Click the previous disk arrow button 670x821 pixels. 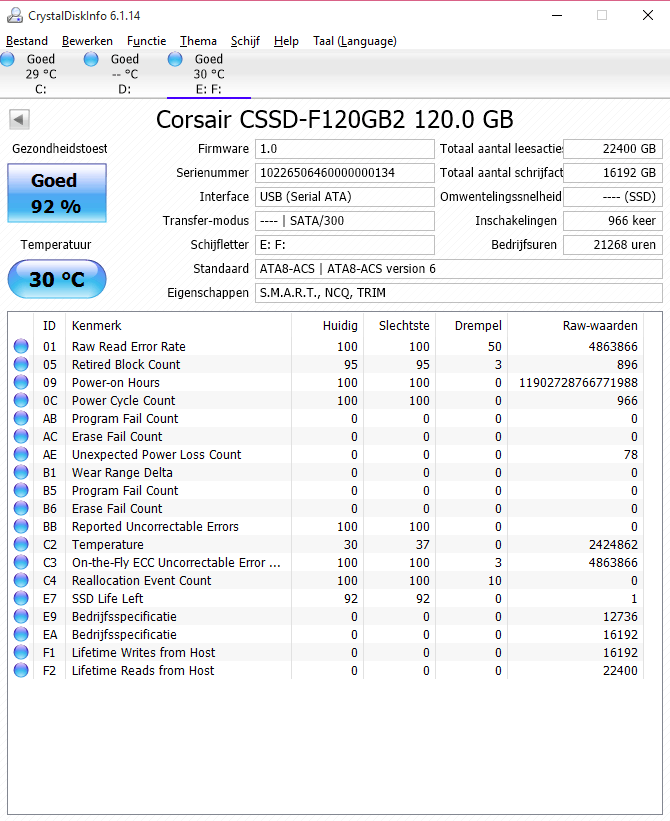click(19, 120)
